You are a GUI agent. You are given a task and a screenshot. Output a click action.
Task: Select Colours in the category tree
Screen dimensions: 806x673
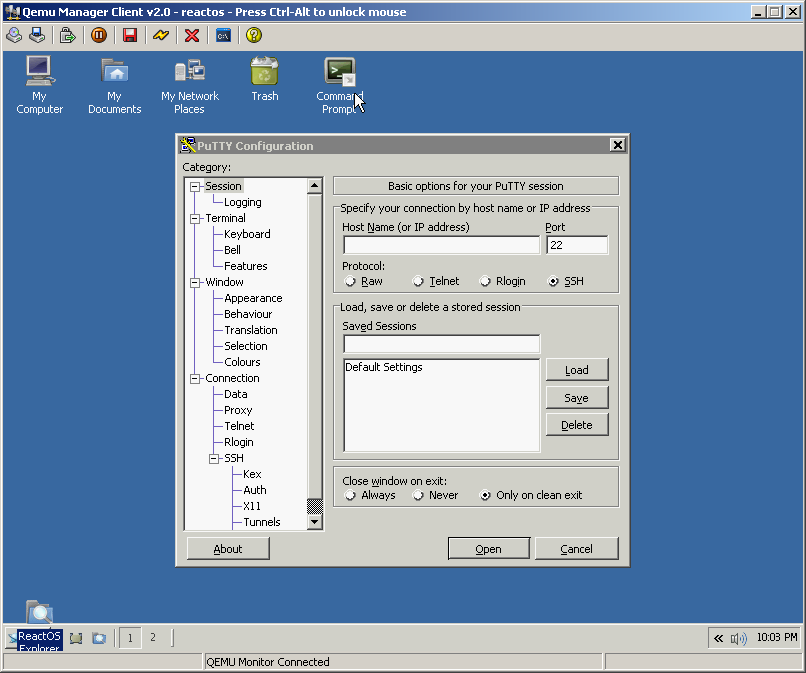pyautogui.click(x=242, y=362)
